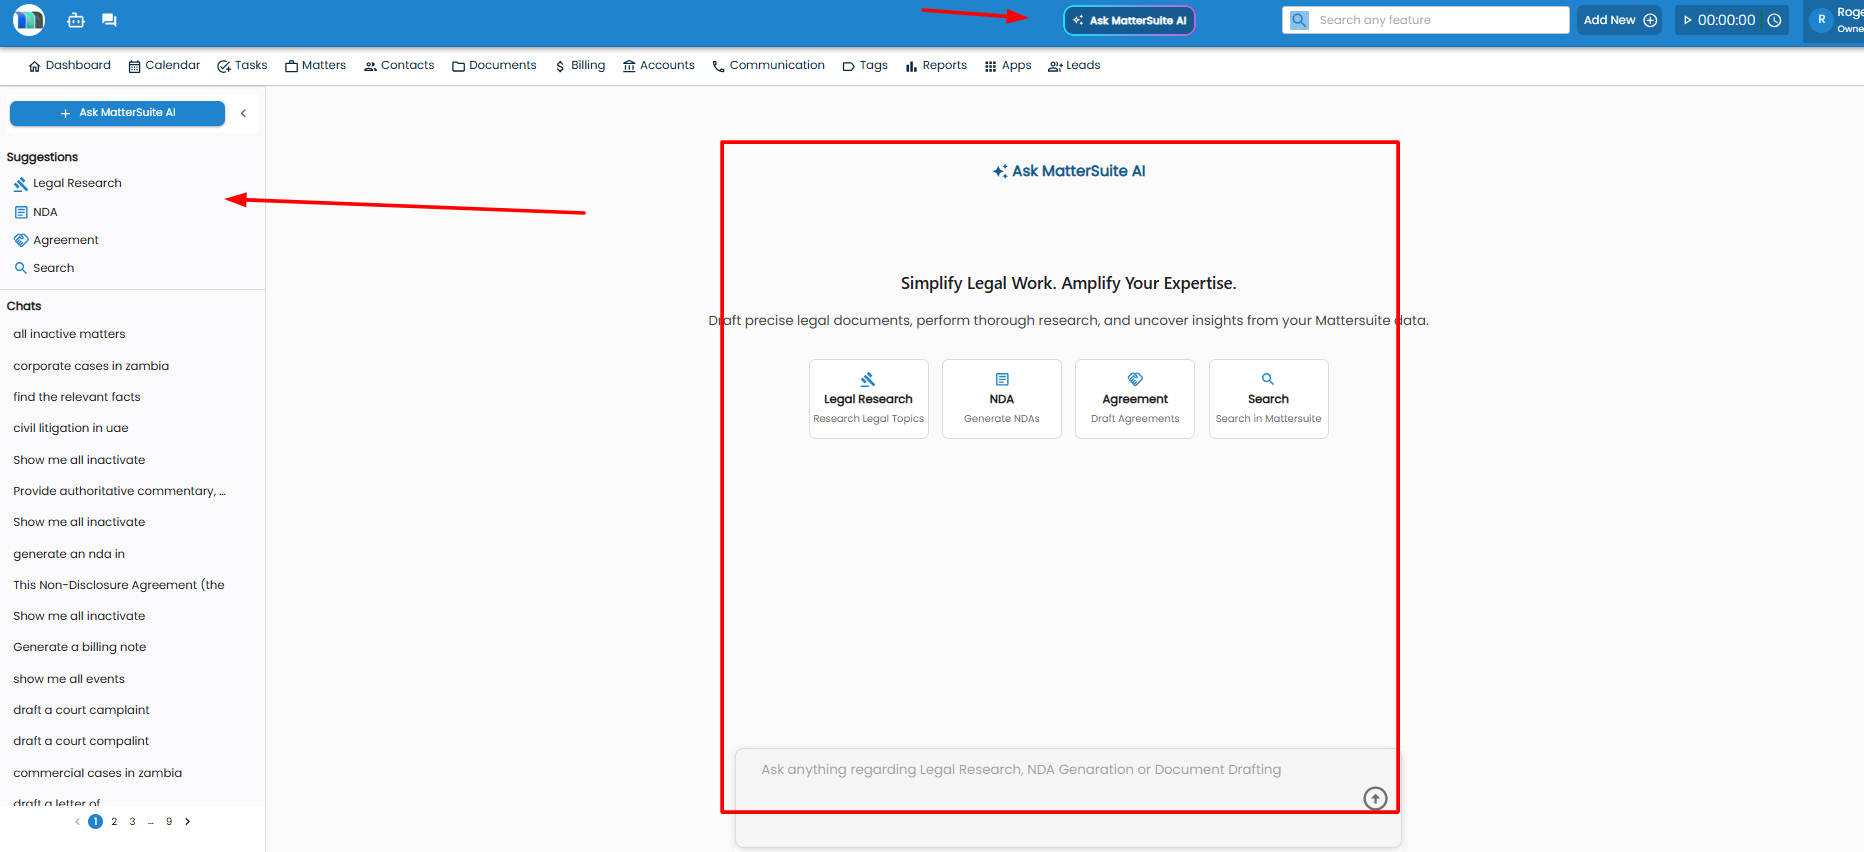The image size is (1864, 852).
Task: Click the MatterSuite logo icon
Action: tap(29, 20)
